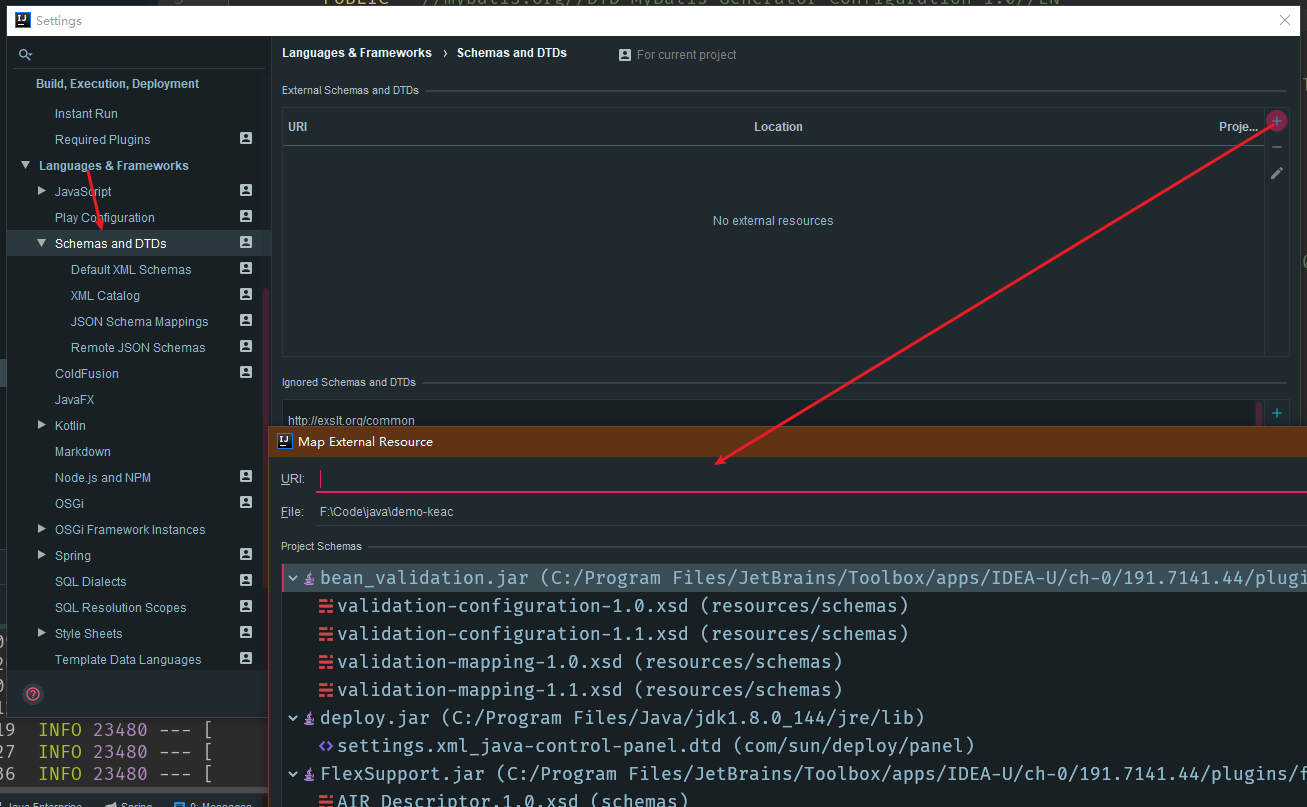Viewport: 1307px width, 807px height.
Task: Select JavaFX in the settings tree
Action: pyautogui.click(x=75, y=400)
